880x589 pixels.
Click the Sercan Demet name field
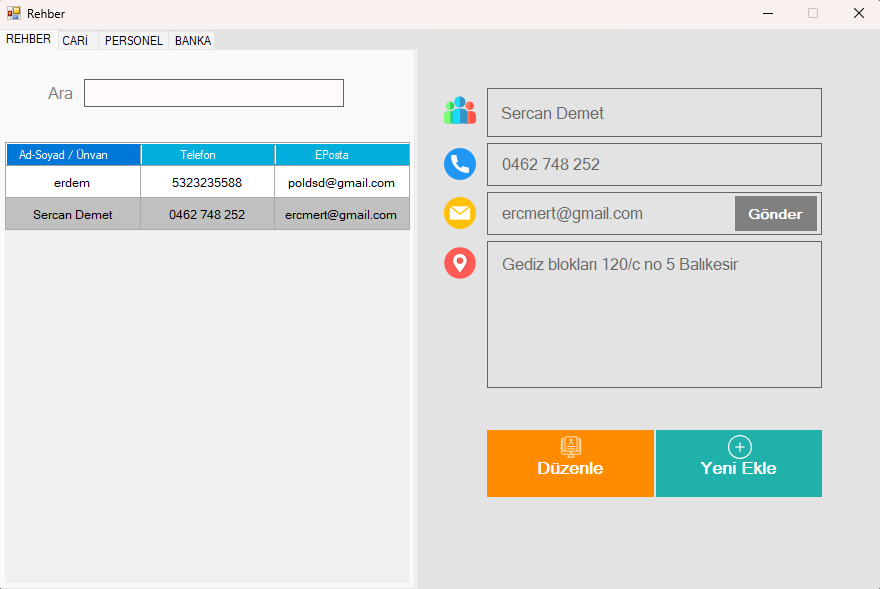pos(654,113)
